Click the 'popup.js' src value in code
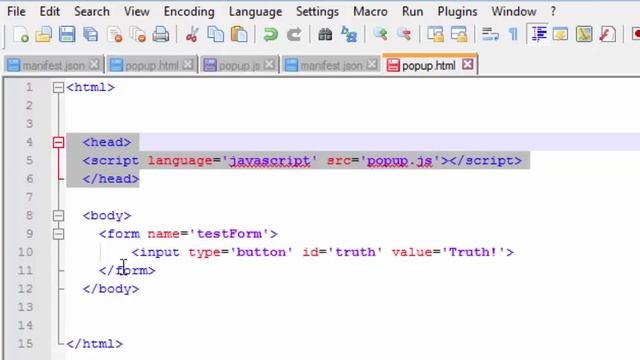 coord(400,160)
